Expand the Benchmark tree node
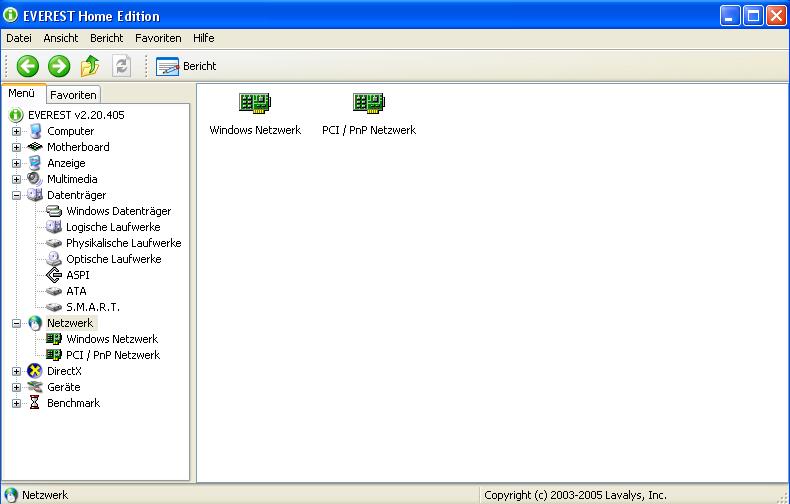790x504 pixels. (16, 403)
